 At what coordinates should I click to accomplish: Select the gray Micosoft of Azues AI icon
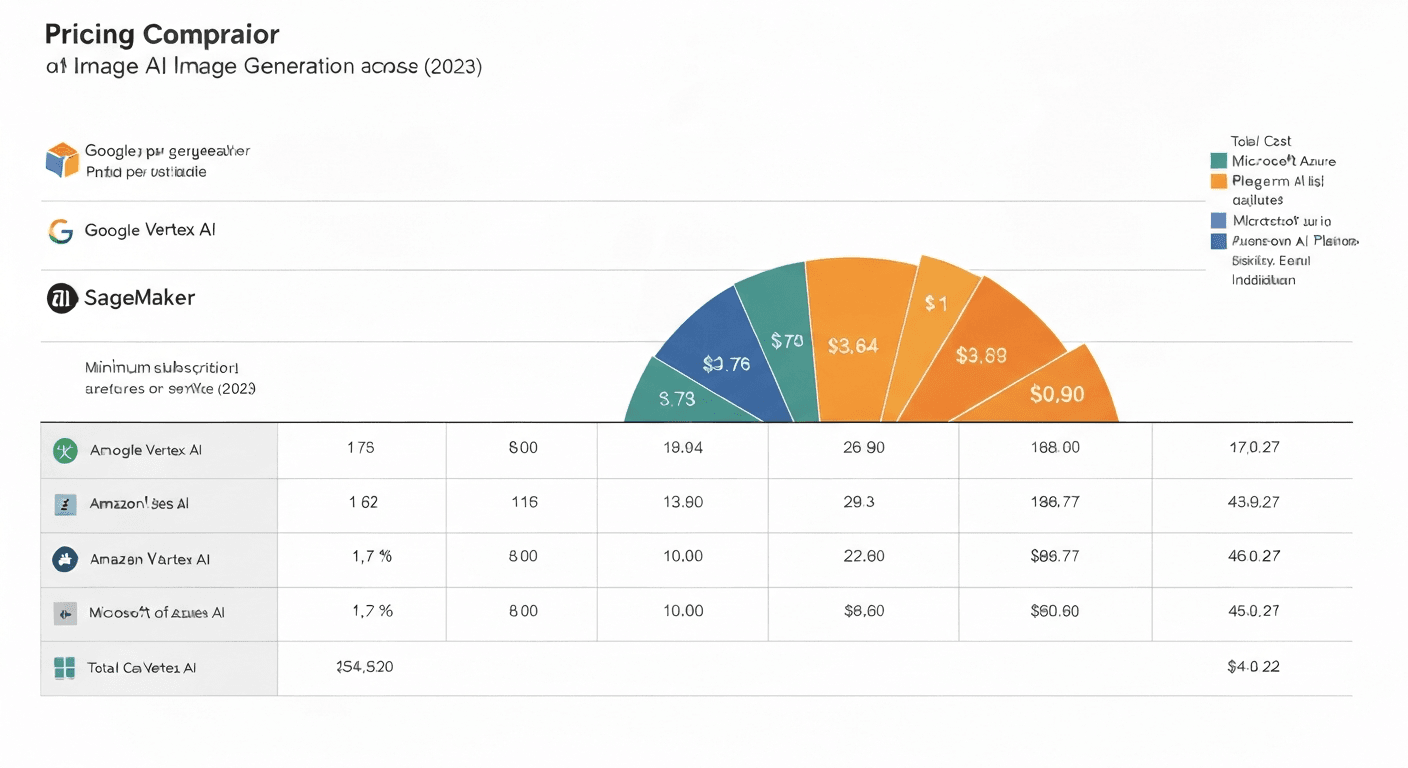coord(65,612)
